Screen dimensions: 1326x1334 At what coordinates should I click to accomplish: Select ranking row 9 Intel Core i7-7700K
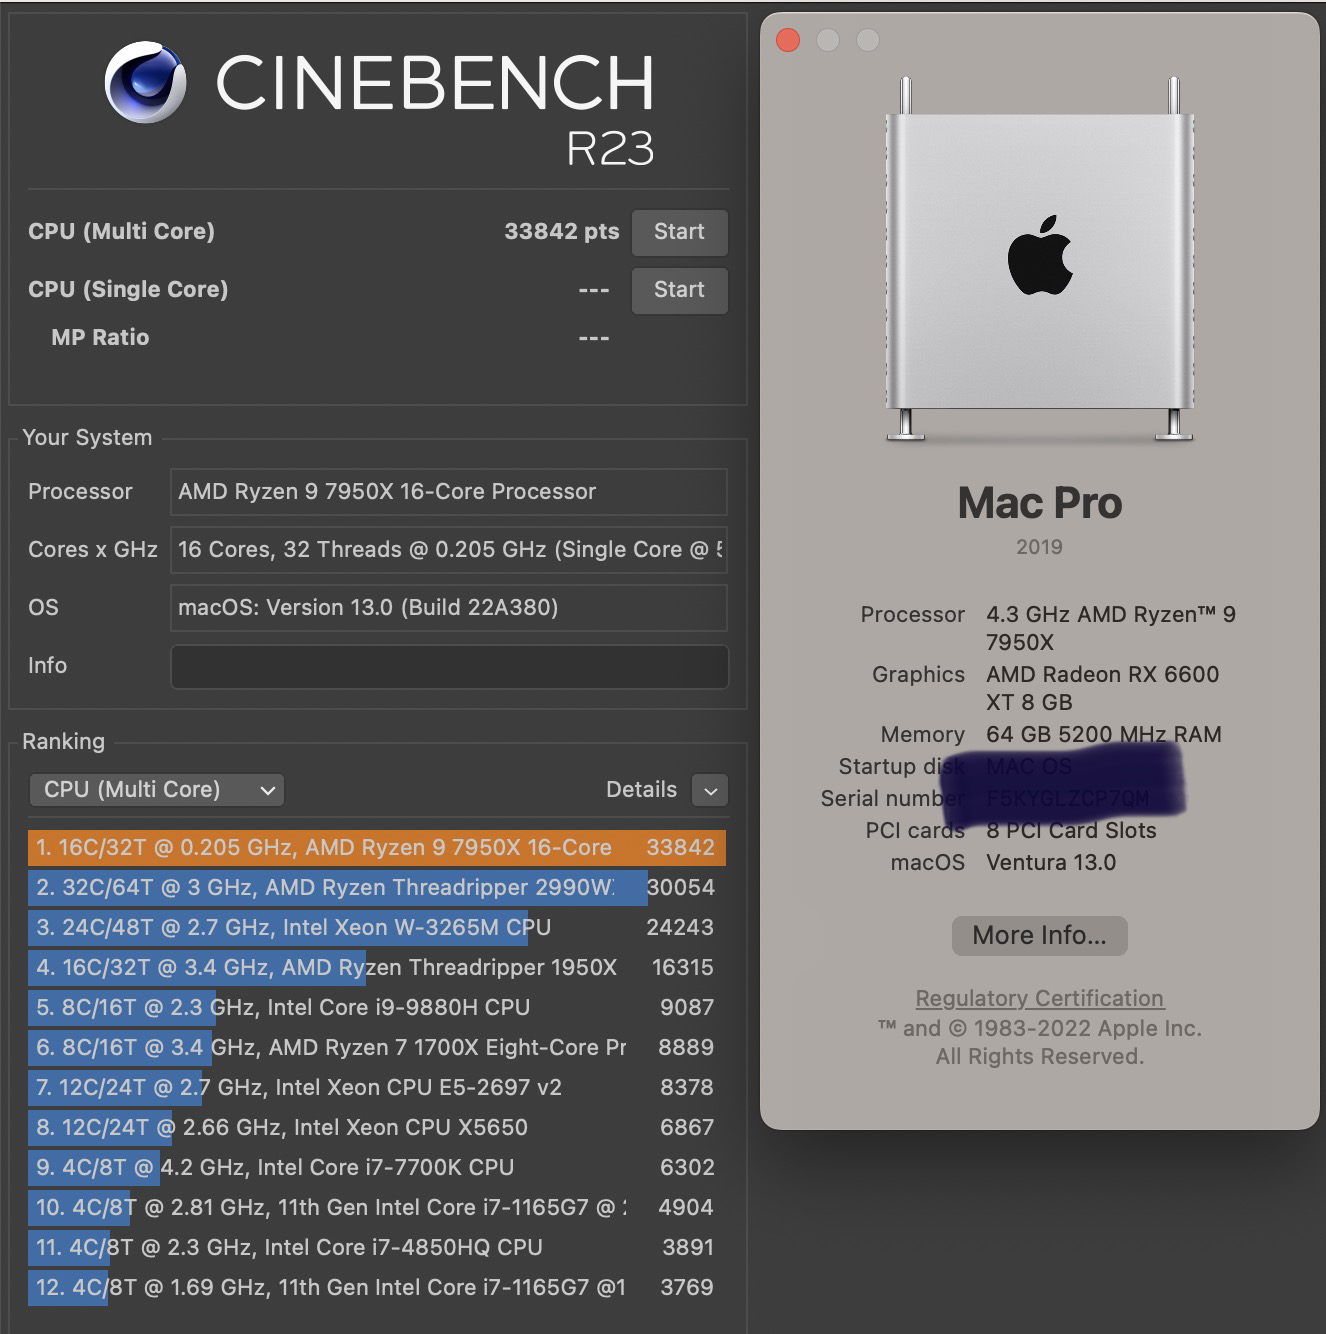377,1168
